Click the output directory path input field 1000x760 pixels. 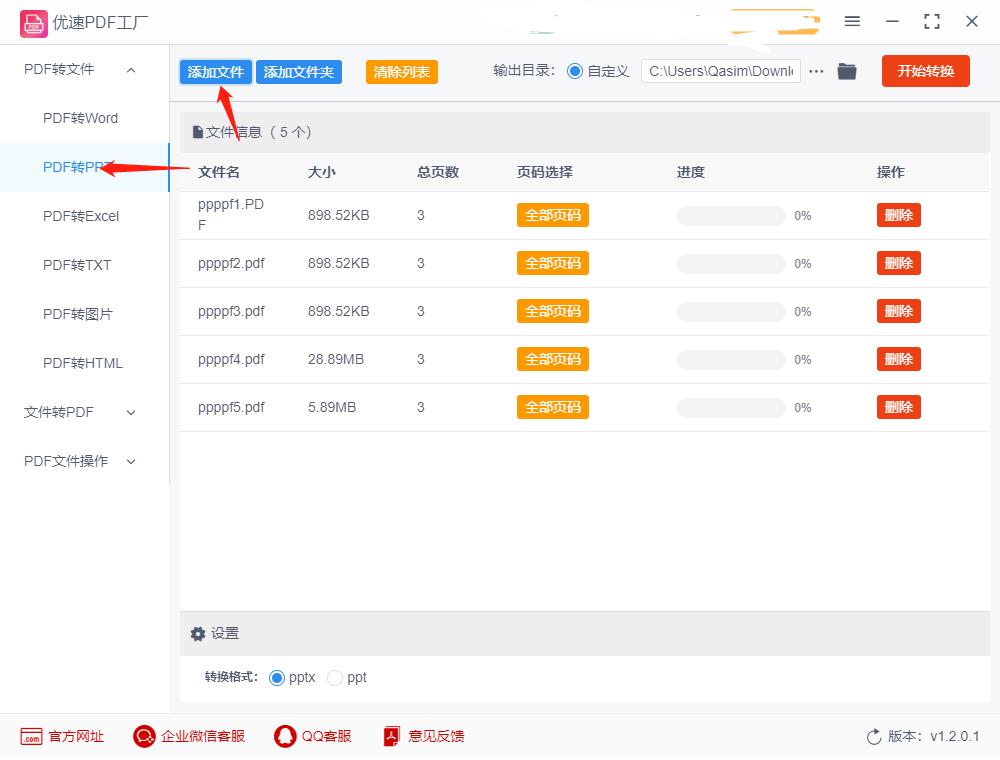(x=720, y=71)
